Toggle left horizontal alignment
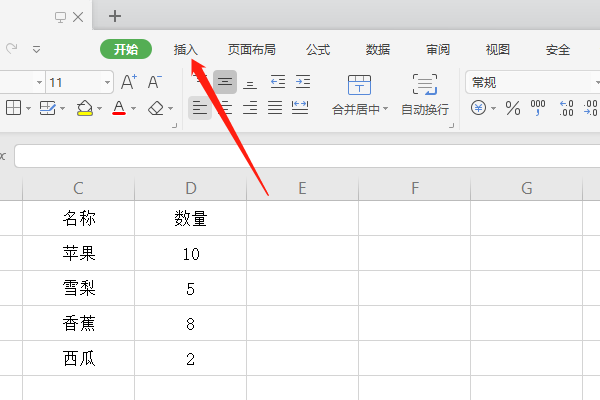This screenshot has height=400, width=600. tap(200, 108)
